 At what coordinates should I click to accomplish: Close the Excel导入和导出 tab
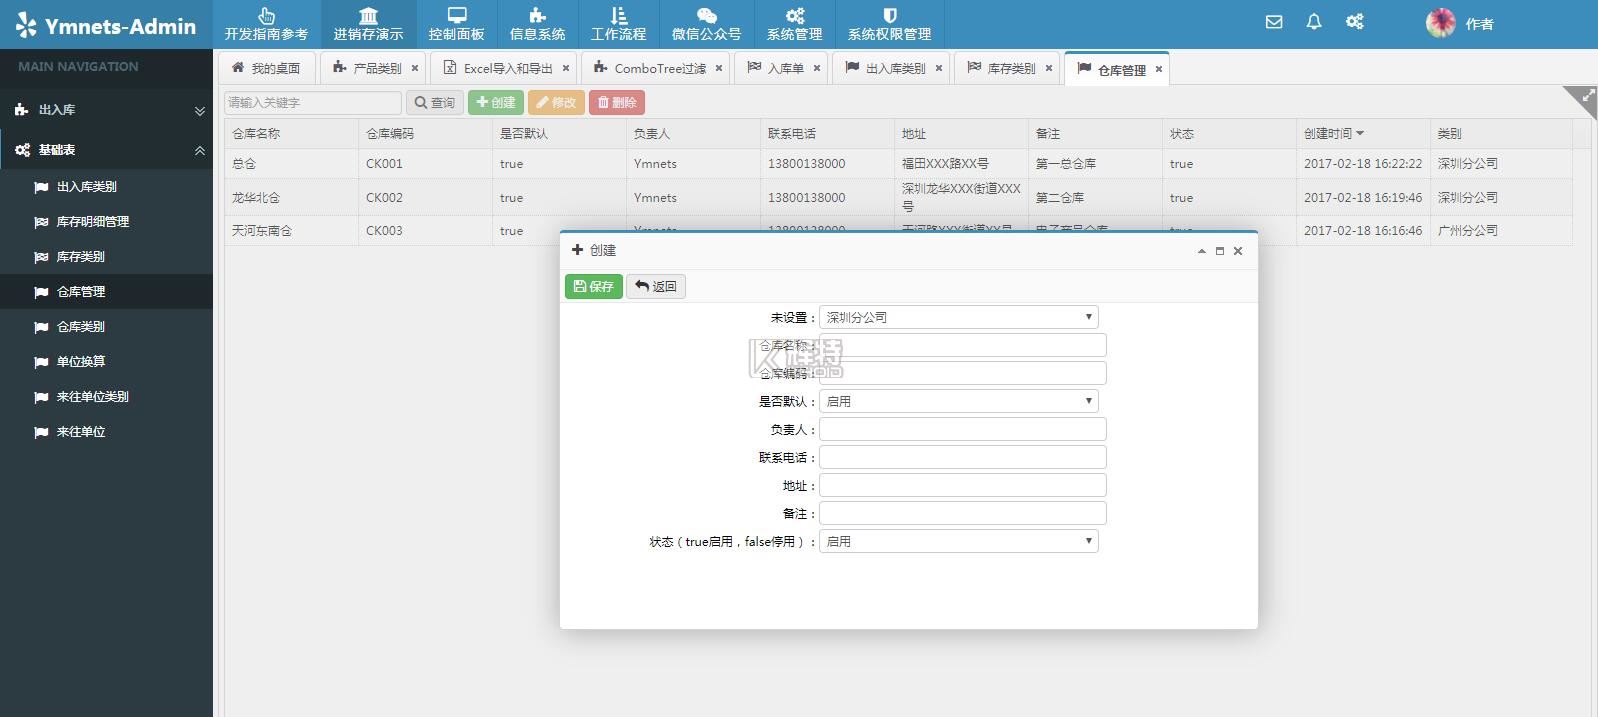pos(566,69)
